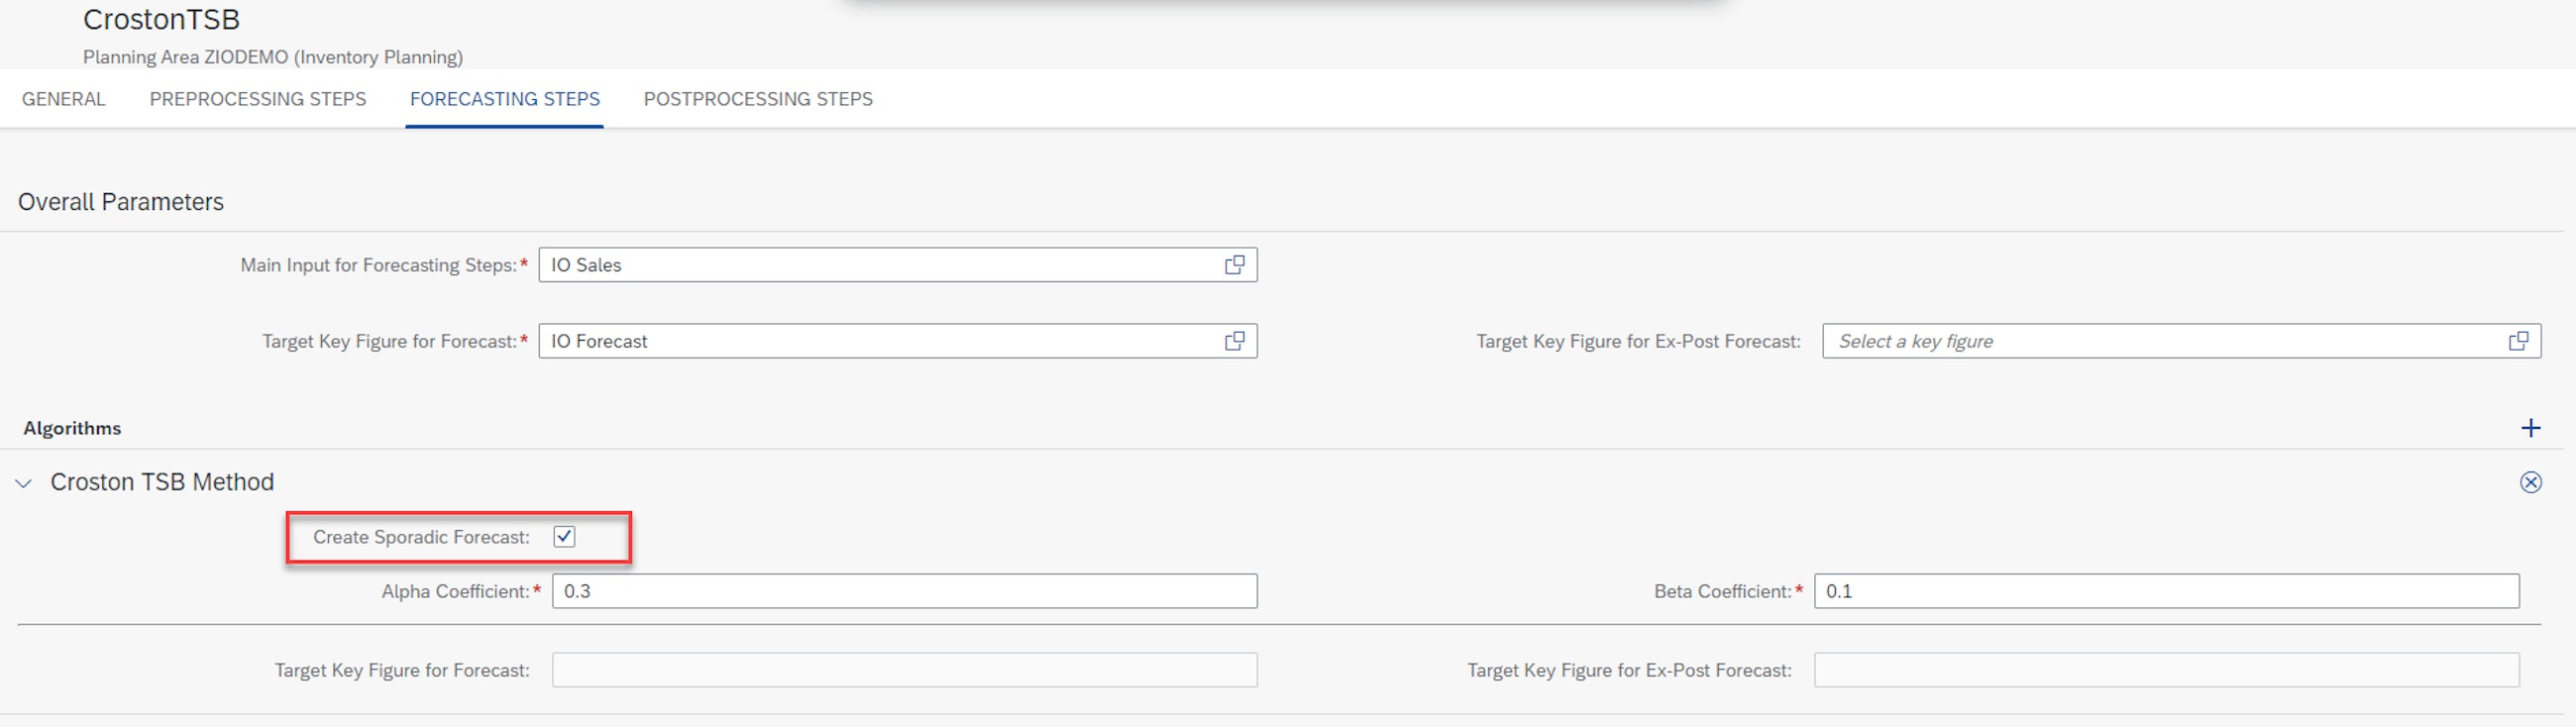Open value help for Ex-Post Forecast key figure

[2517, 341]
